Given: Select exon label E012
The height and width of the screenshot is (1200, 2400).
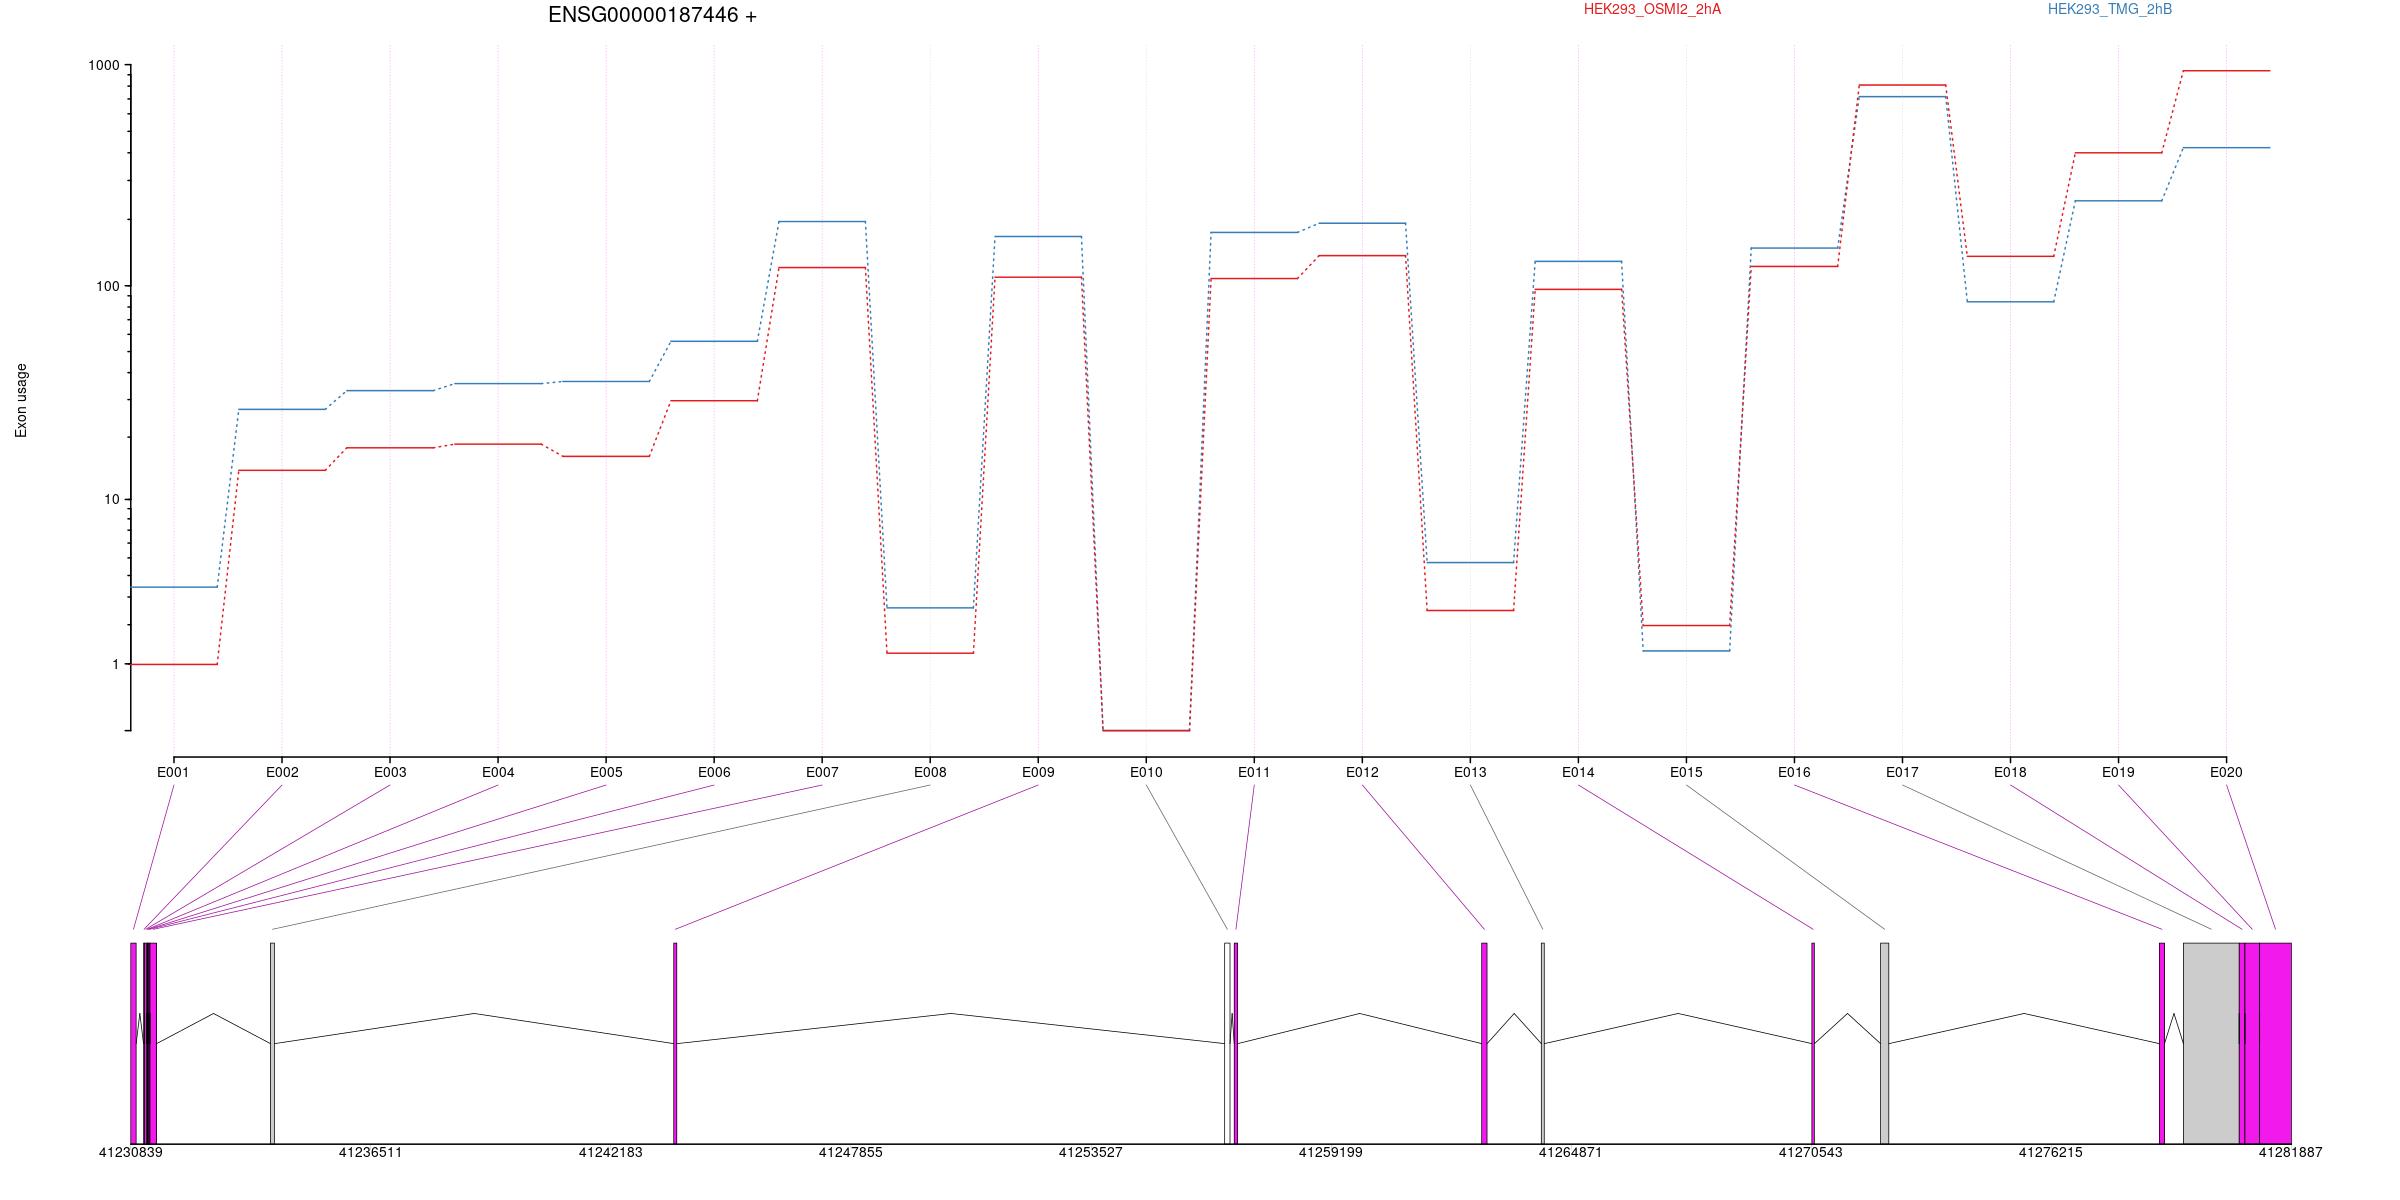Looking at the screenshot, I should click(1362, 772).
